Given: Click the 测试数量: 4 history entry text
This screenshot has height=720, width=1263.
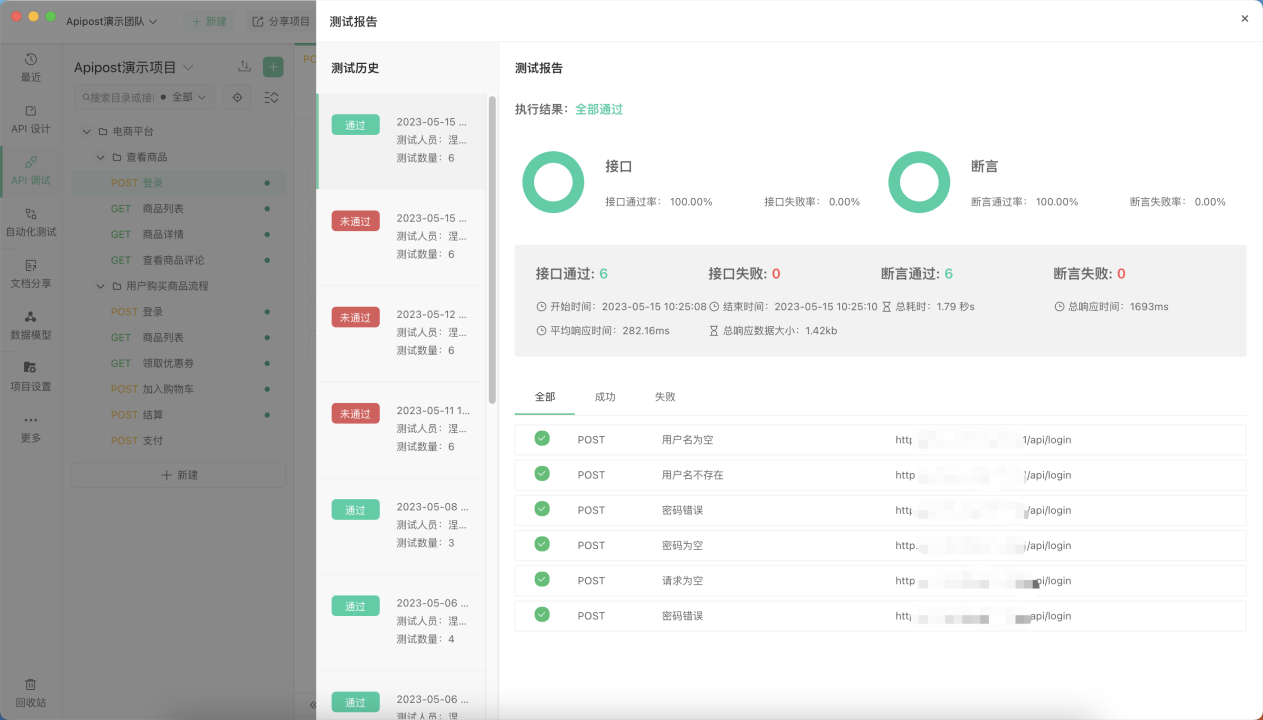Looking at the screenshot, I should click(x=425, y=639).
